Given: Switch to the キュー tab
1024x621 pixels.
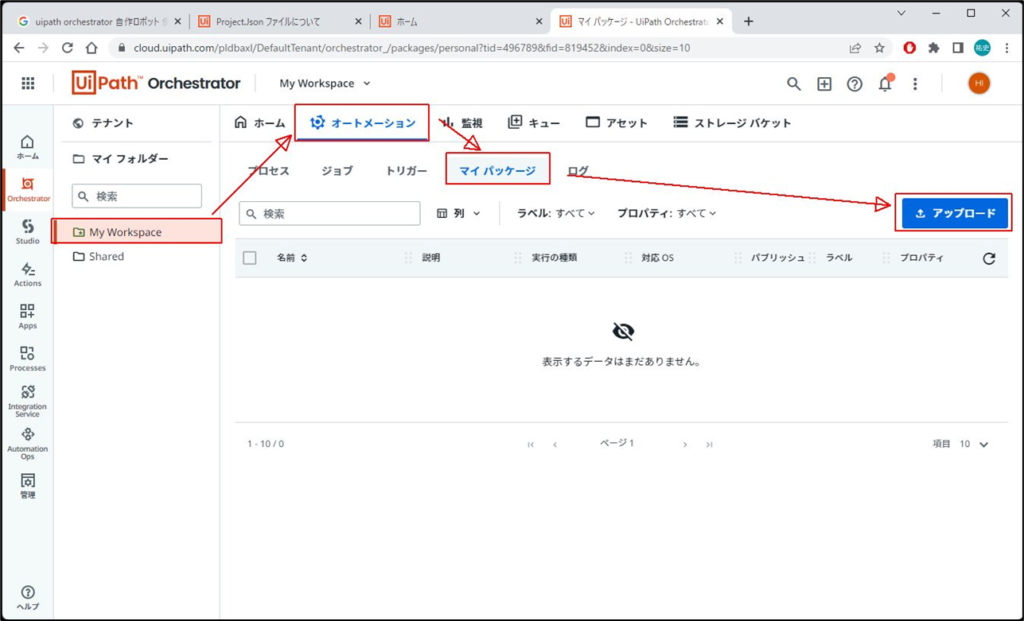Looking at the screenshot, I should coord(534,123).
